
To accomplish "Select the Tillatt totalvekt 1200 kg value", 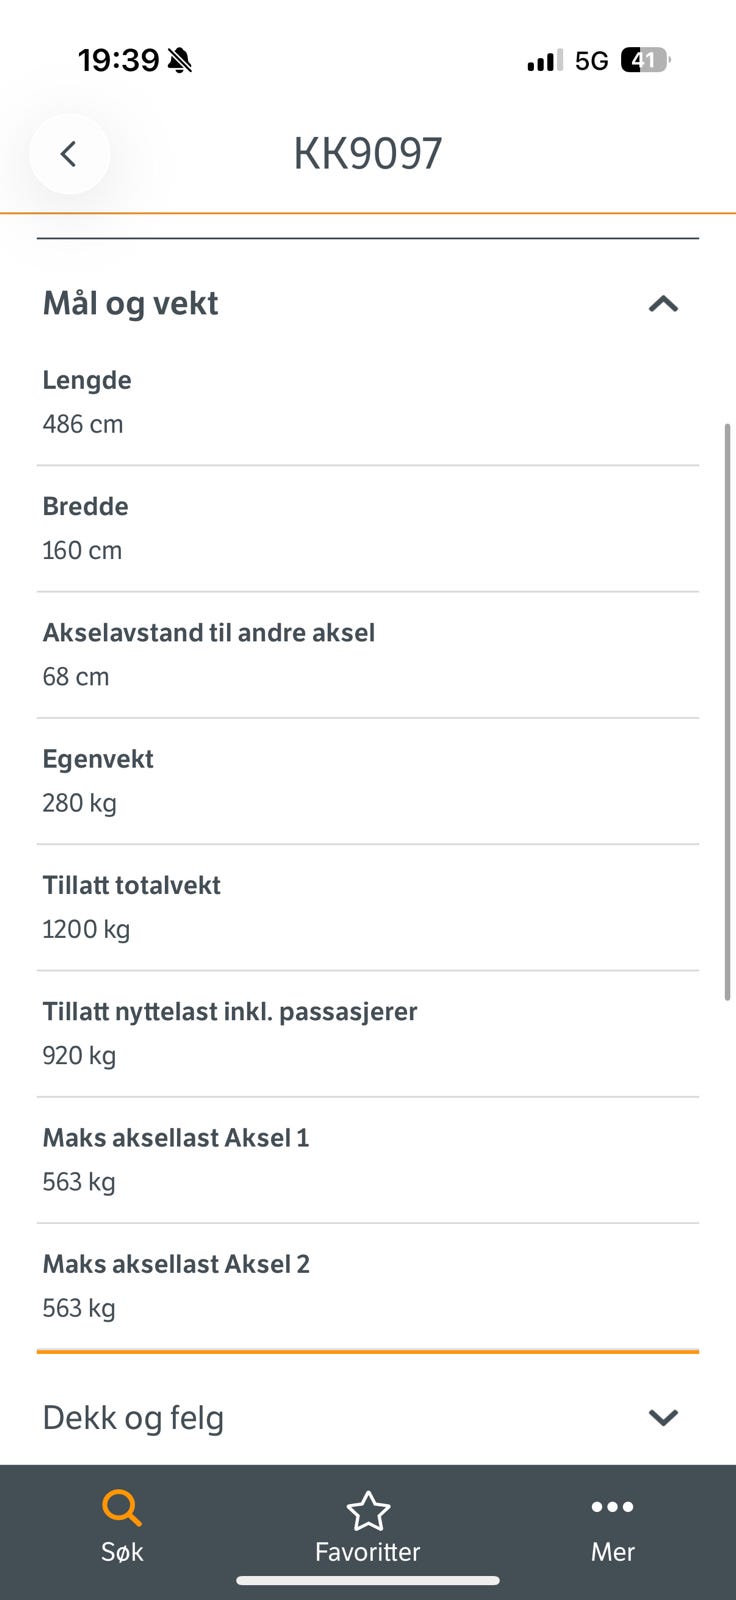I will click(x=86, y=930).
